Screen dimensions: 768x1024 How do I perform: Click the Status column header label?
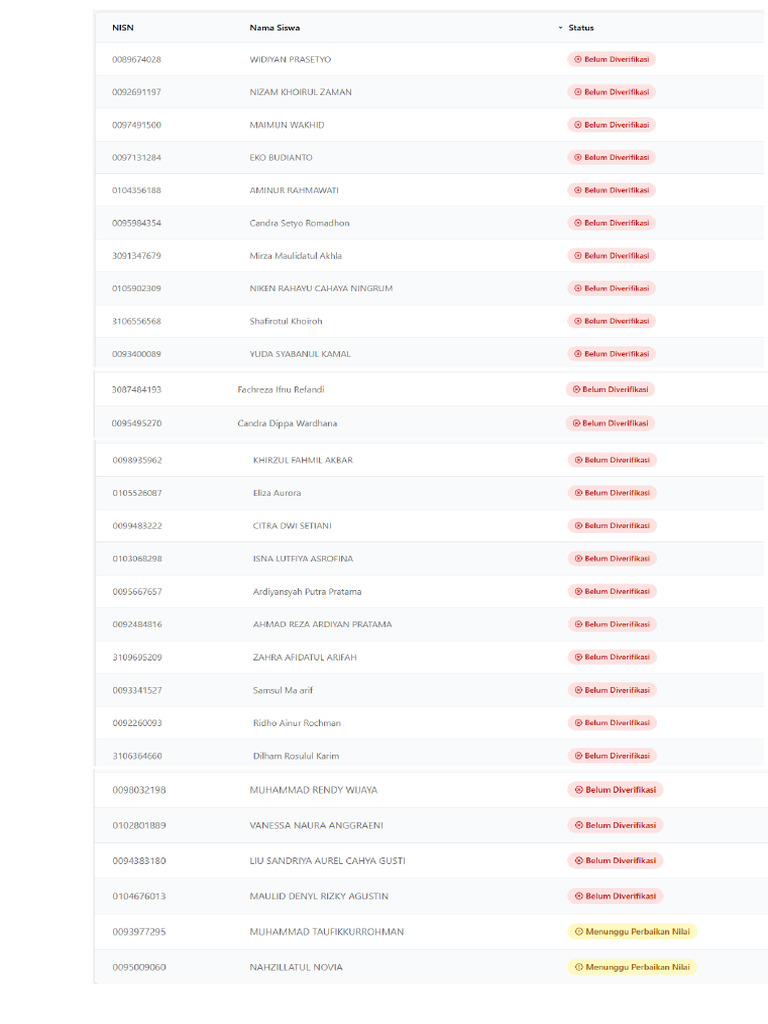(x=581, y=28)
